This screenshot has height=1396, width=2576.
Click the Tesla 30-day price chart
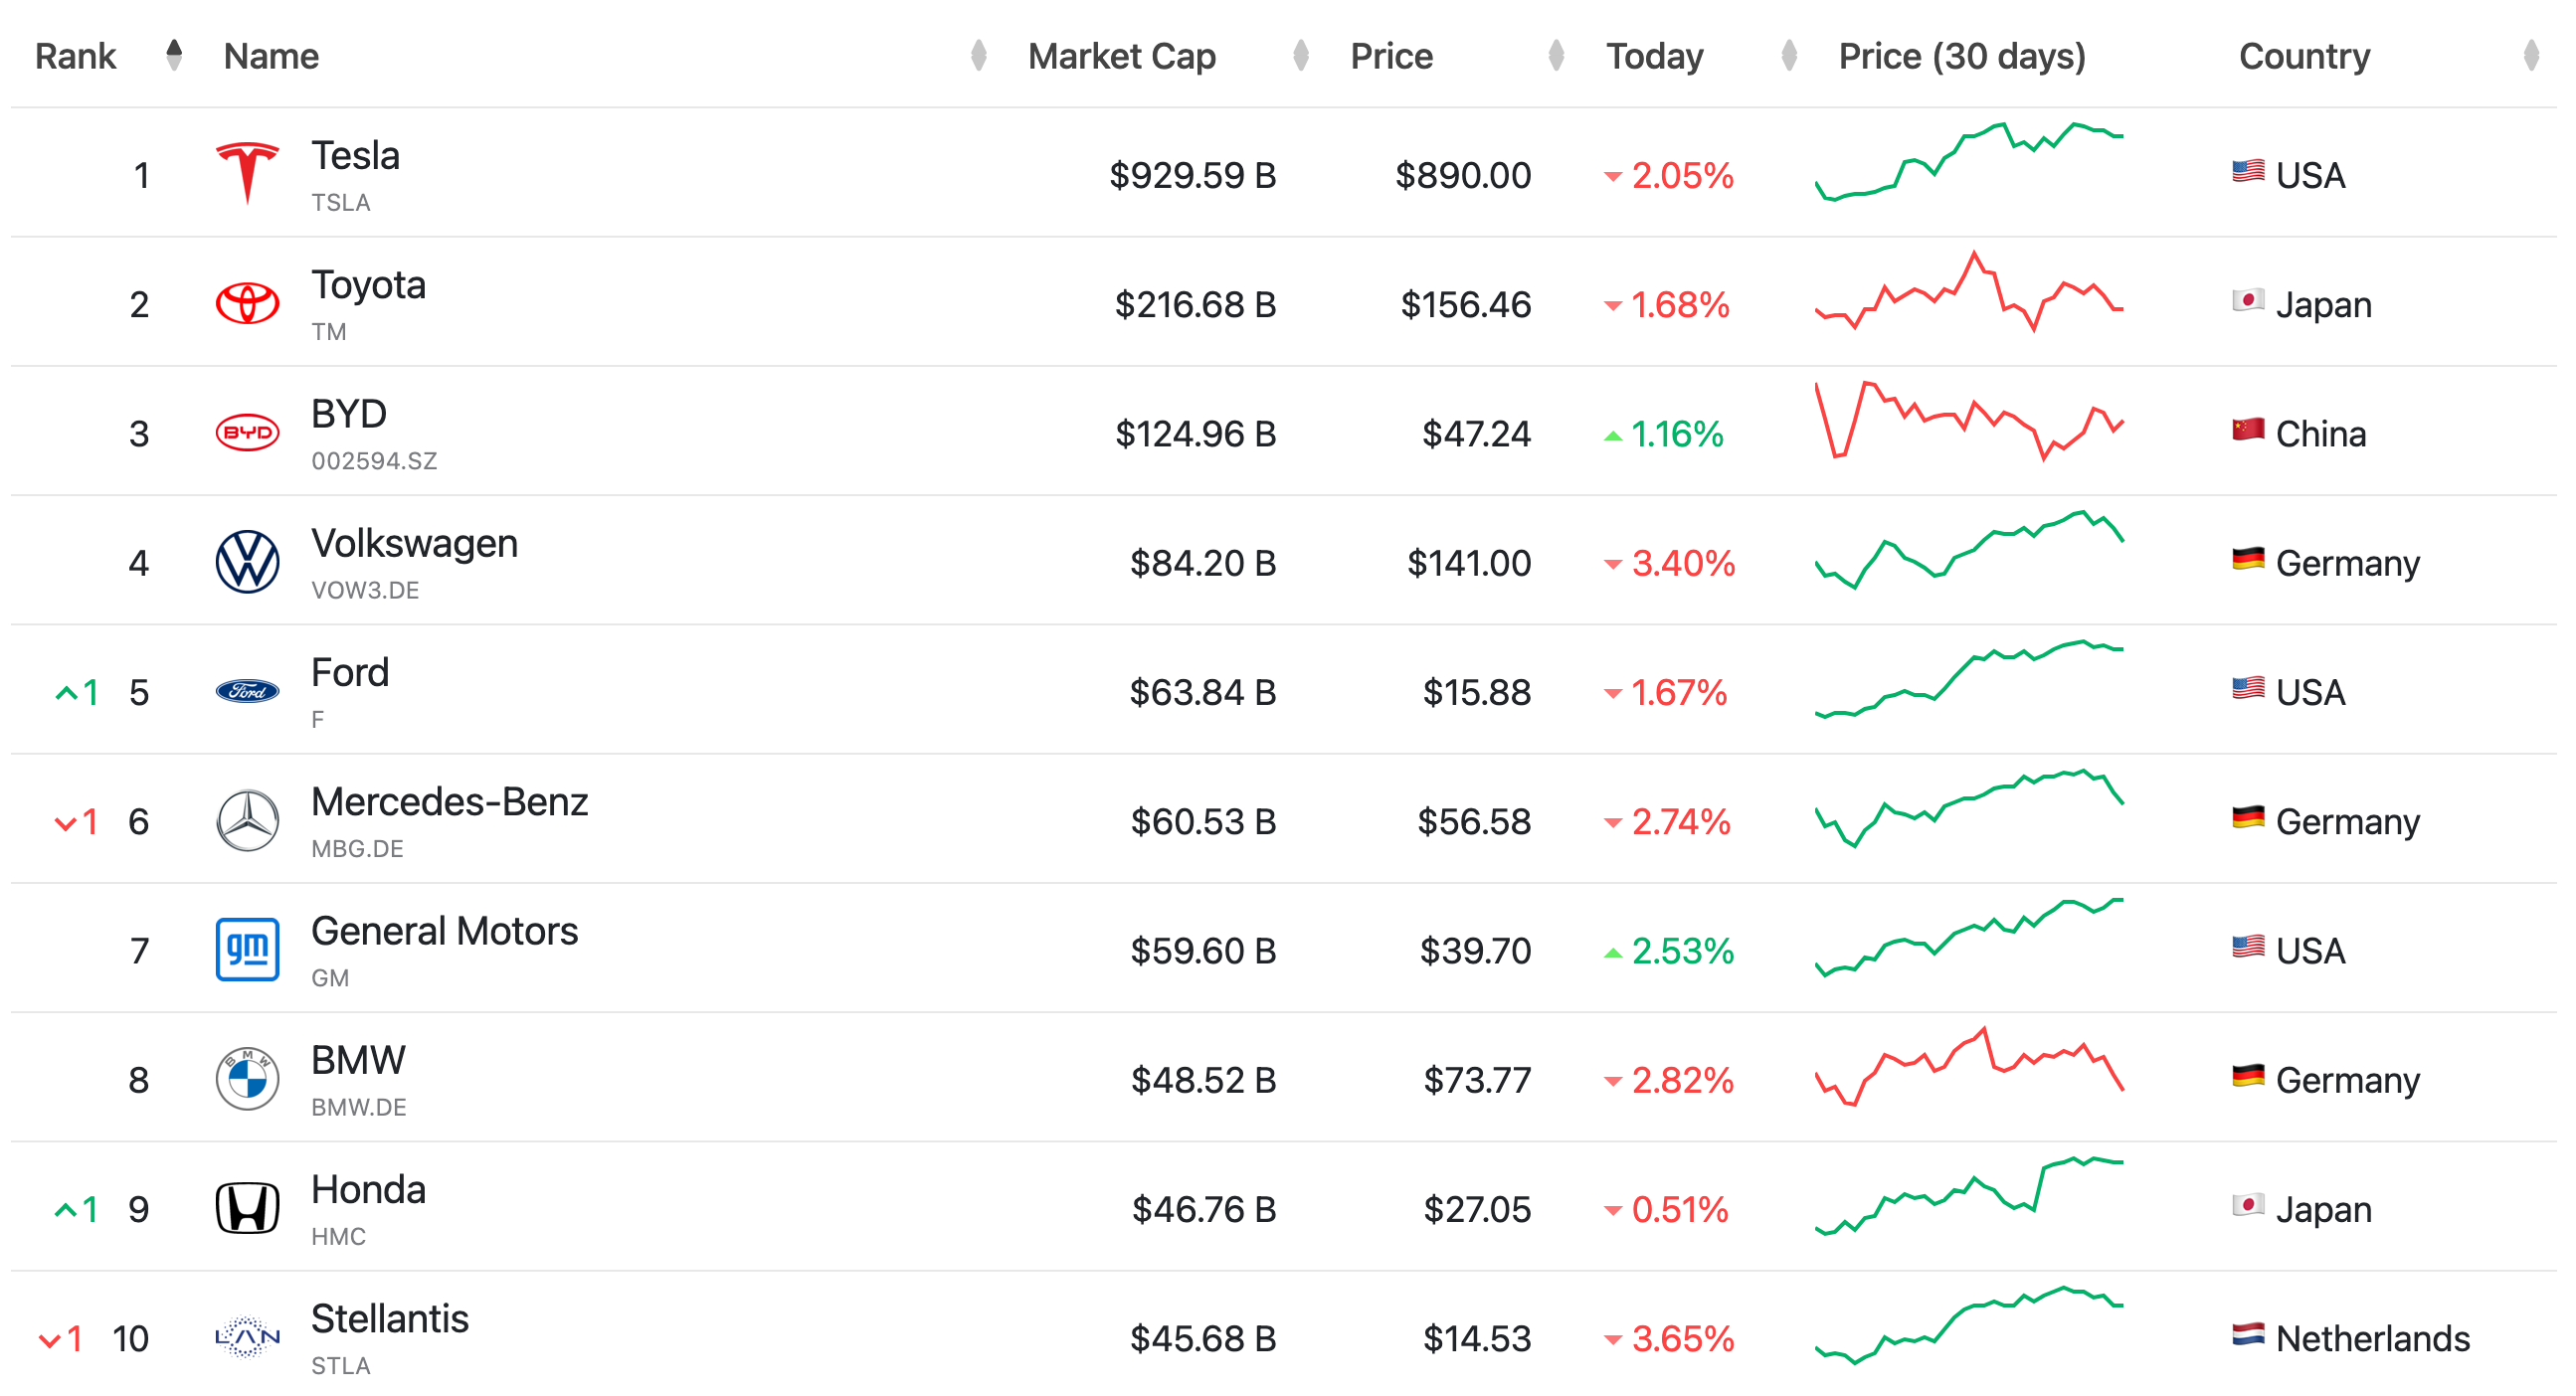[1968, 162]
